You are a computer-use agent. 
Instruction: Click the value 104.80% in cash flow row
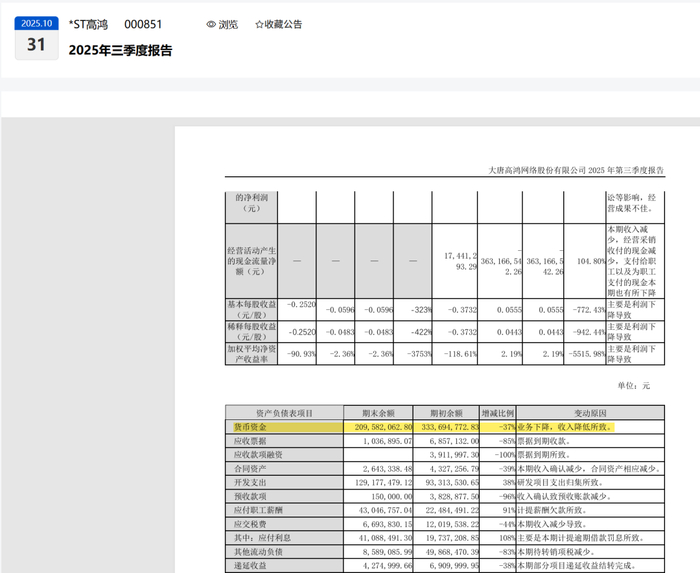pyautogui.click(x=591, y=261)
